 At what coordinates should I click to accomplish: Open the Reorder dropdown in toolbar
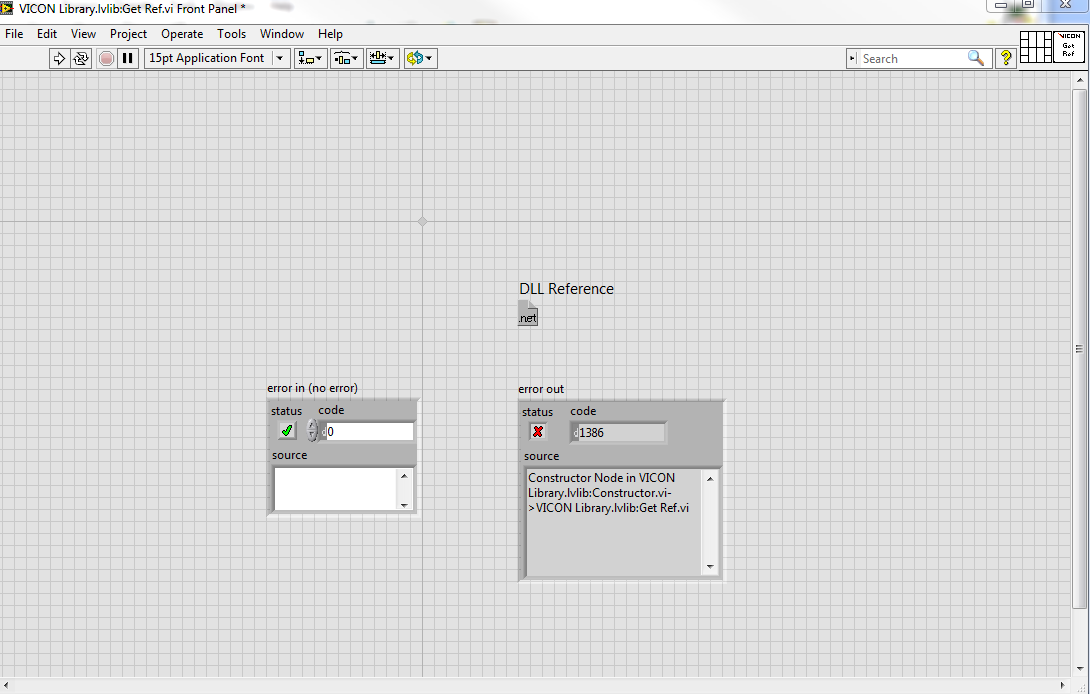420,58
